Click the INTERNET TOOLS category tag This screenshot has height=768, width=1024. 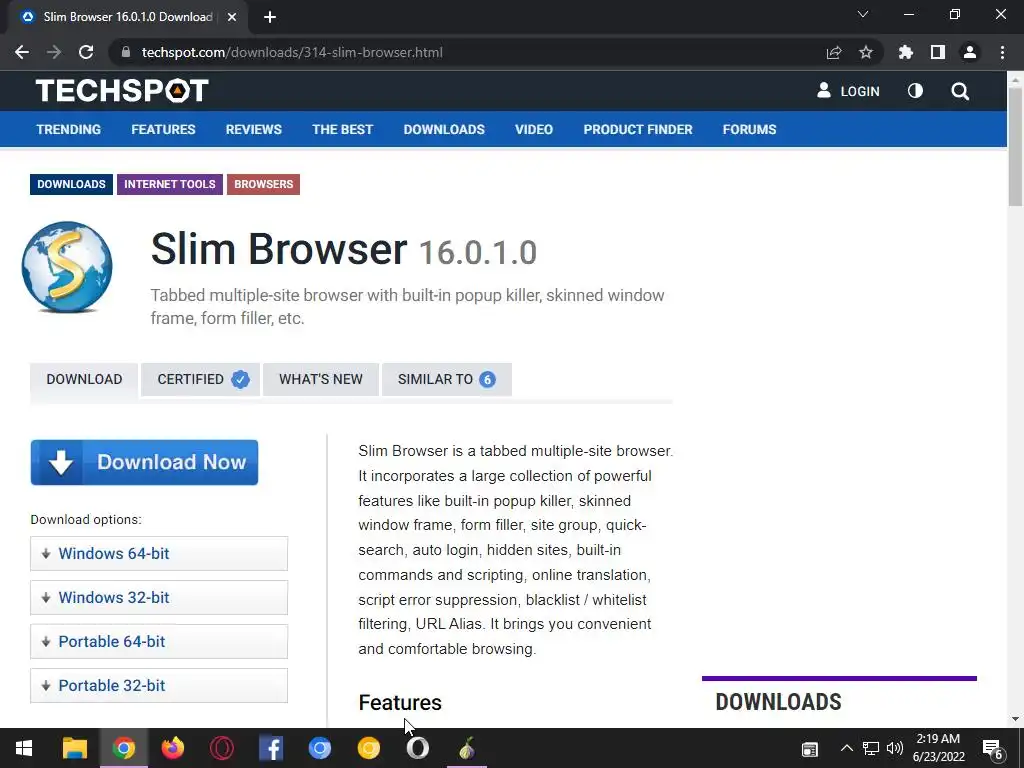click(x=170, y=184)
